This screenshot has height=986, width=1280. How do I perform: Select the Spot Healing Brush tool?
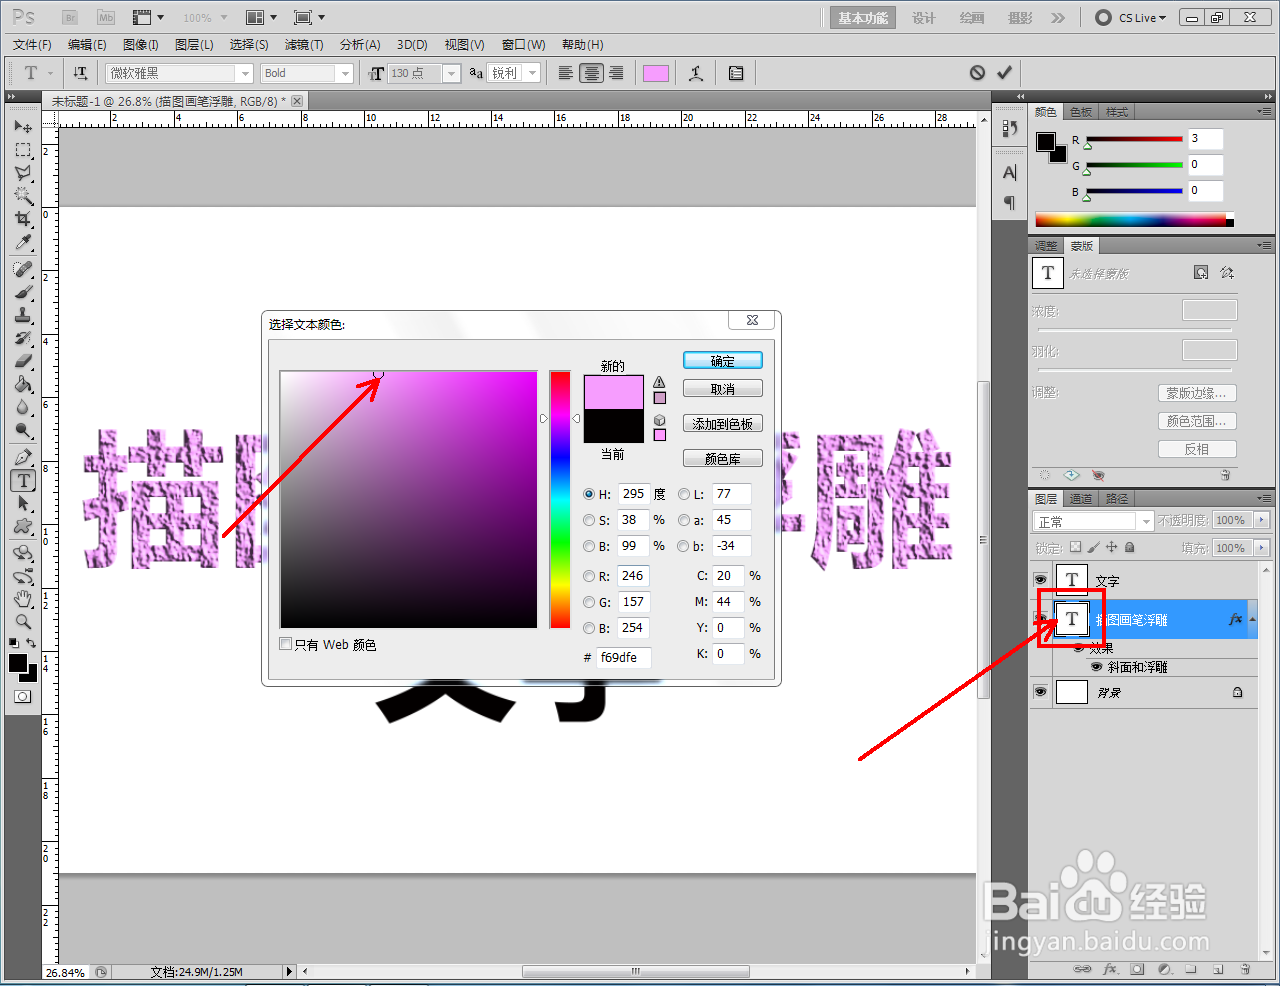23,270
